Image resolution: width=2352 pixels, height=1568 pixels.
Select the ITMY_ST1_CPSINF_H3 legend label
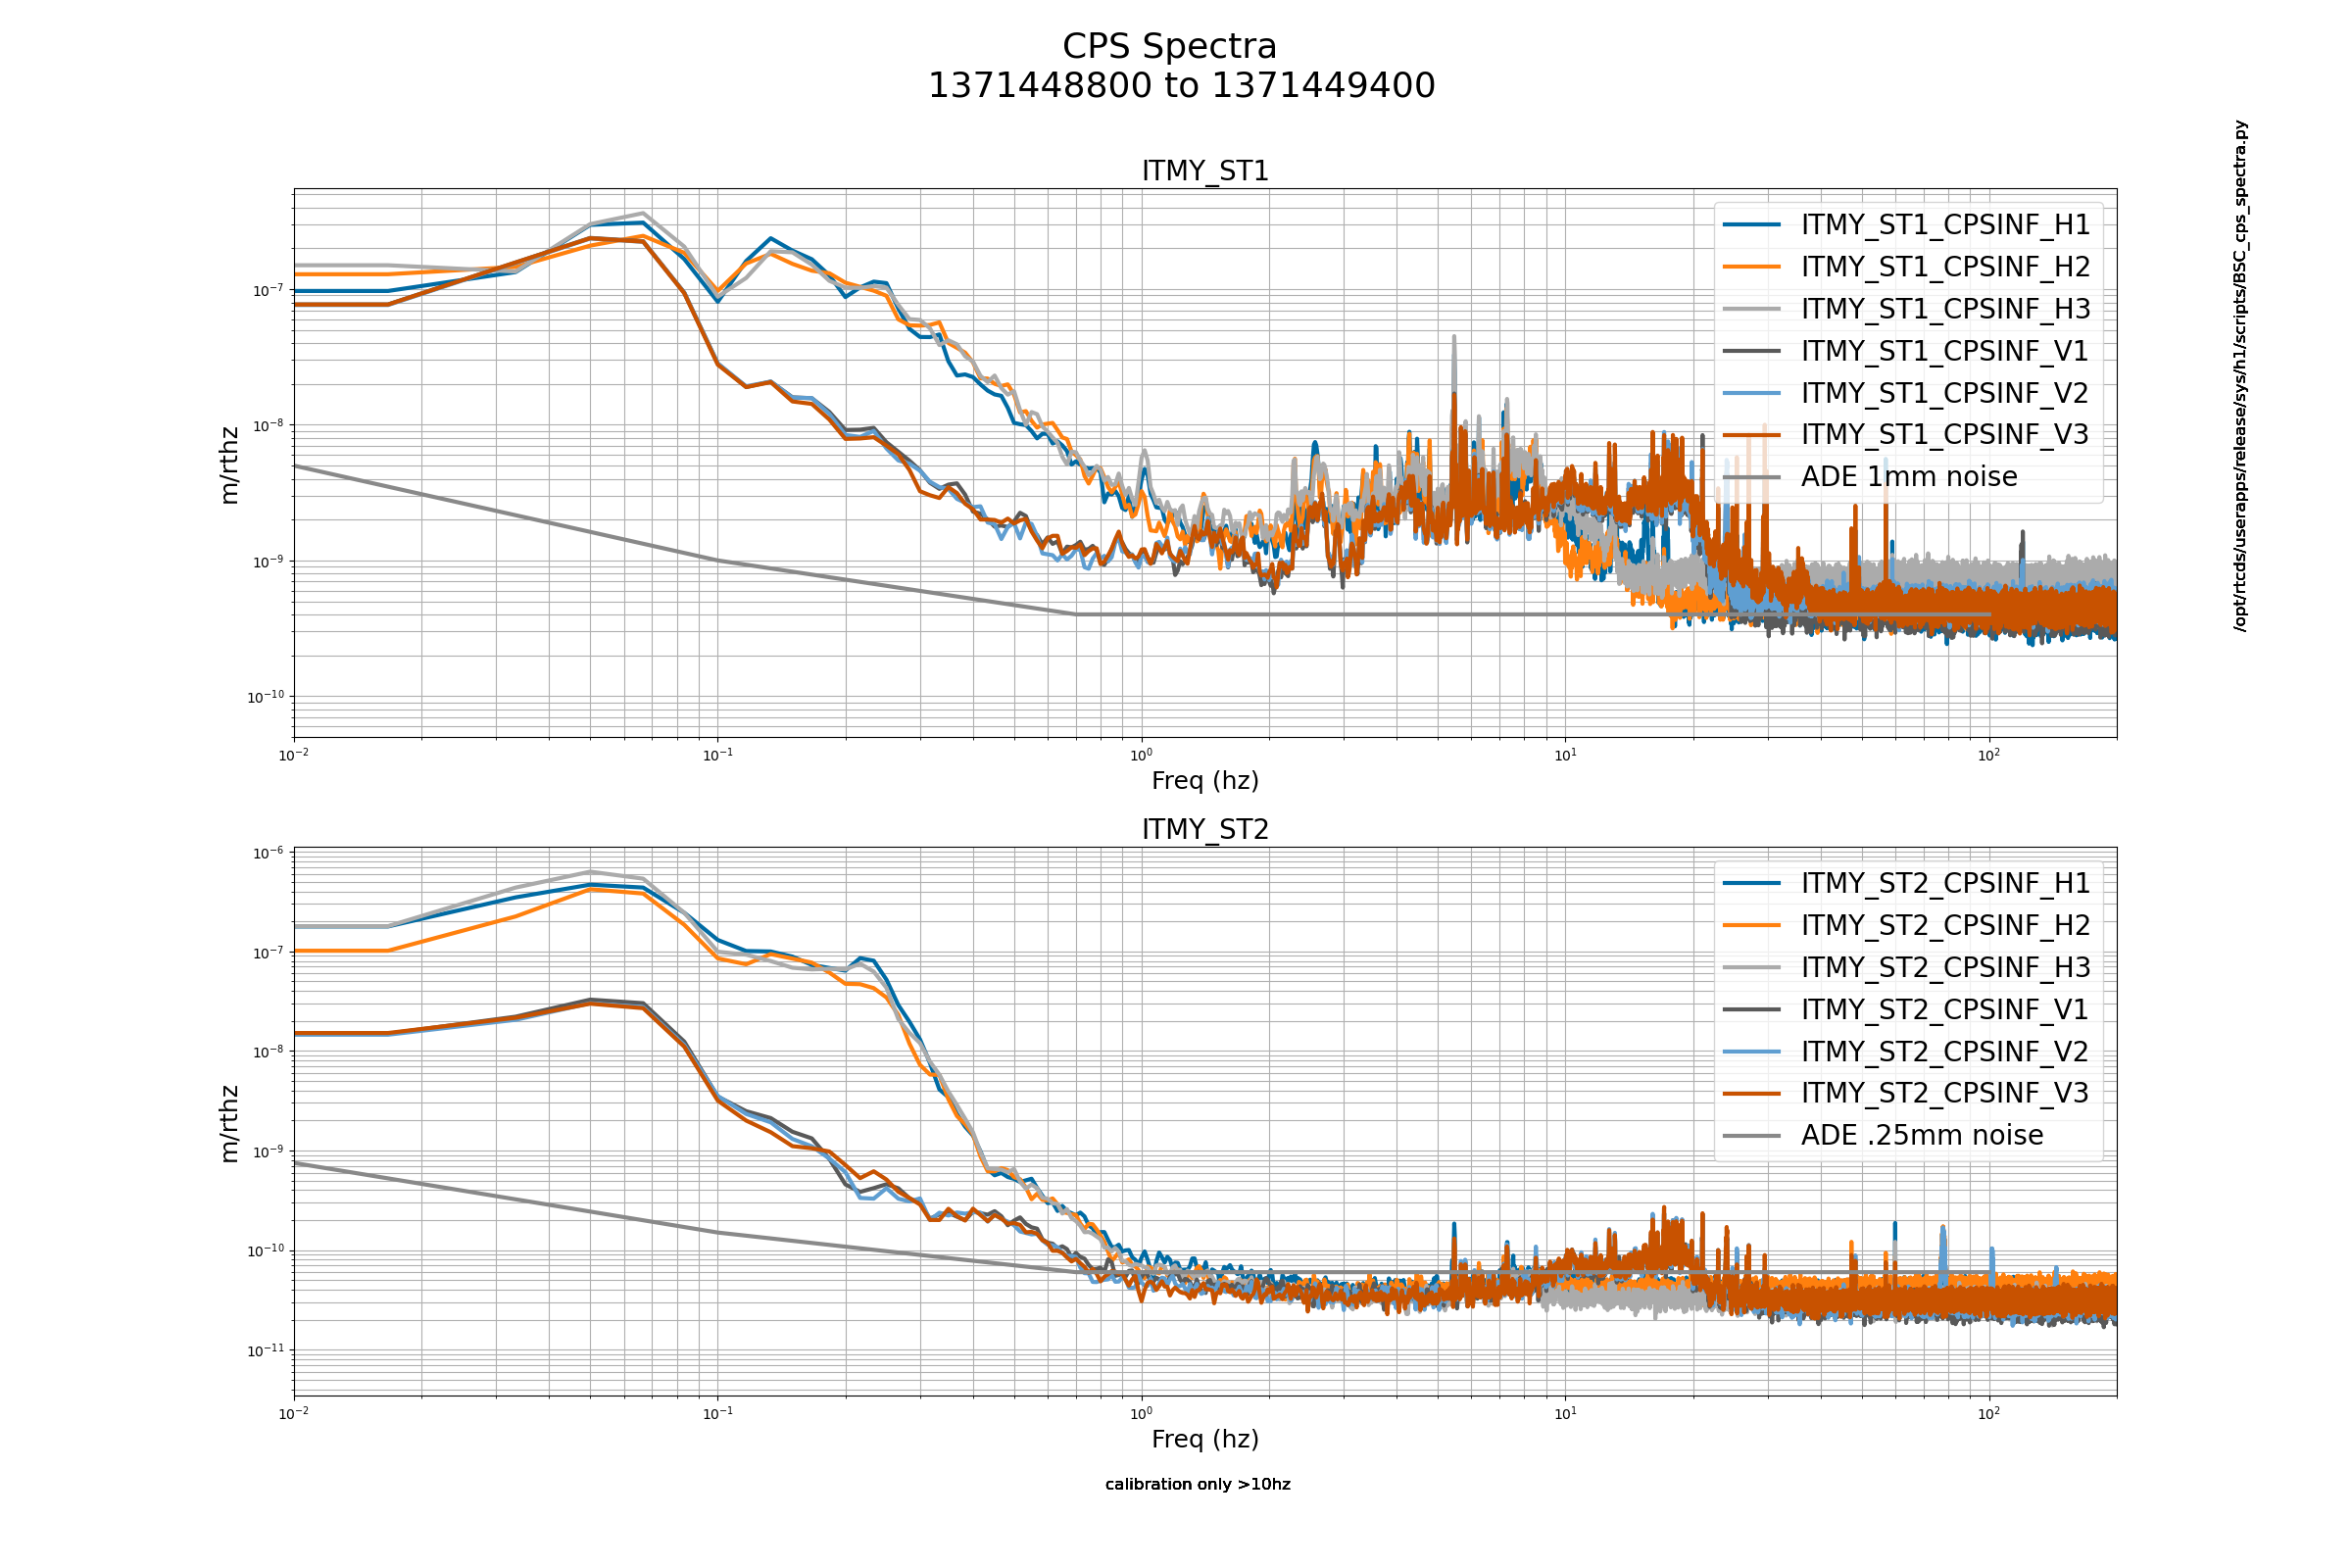coord(1944,309)
